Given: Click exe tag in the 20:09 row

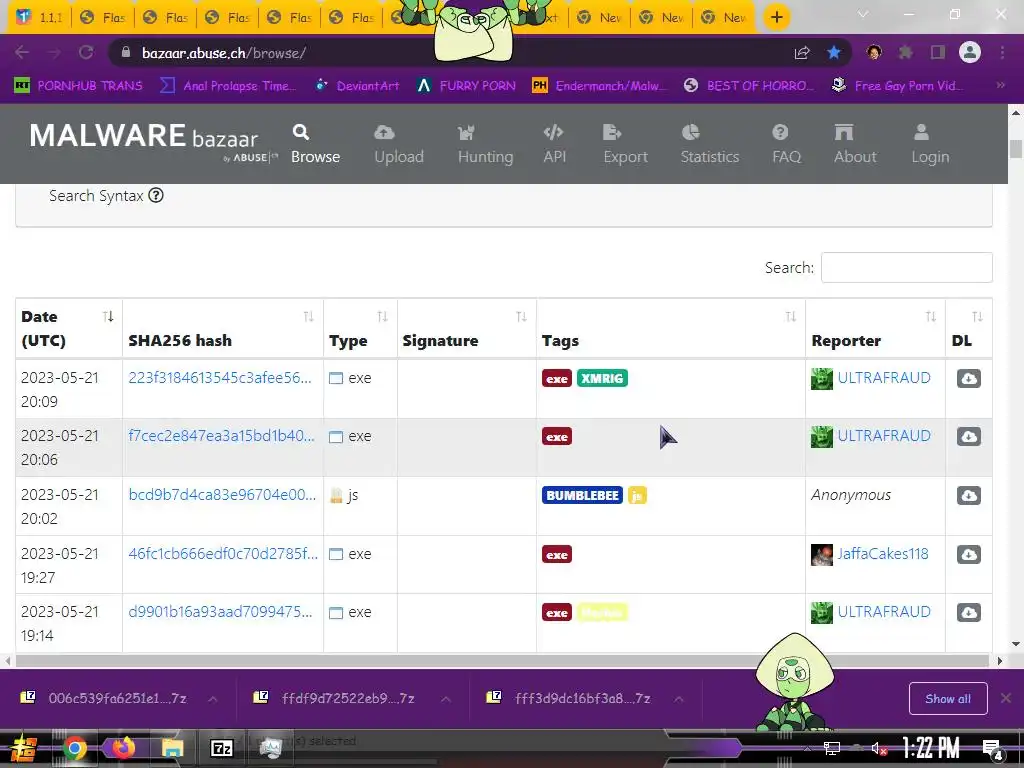Looking at the screenshot, I should pyautogui.click(x=556, y=378).
